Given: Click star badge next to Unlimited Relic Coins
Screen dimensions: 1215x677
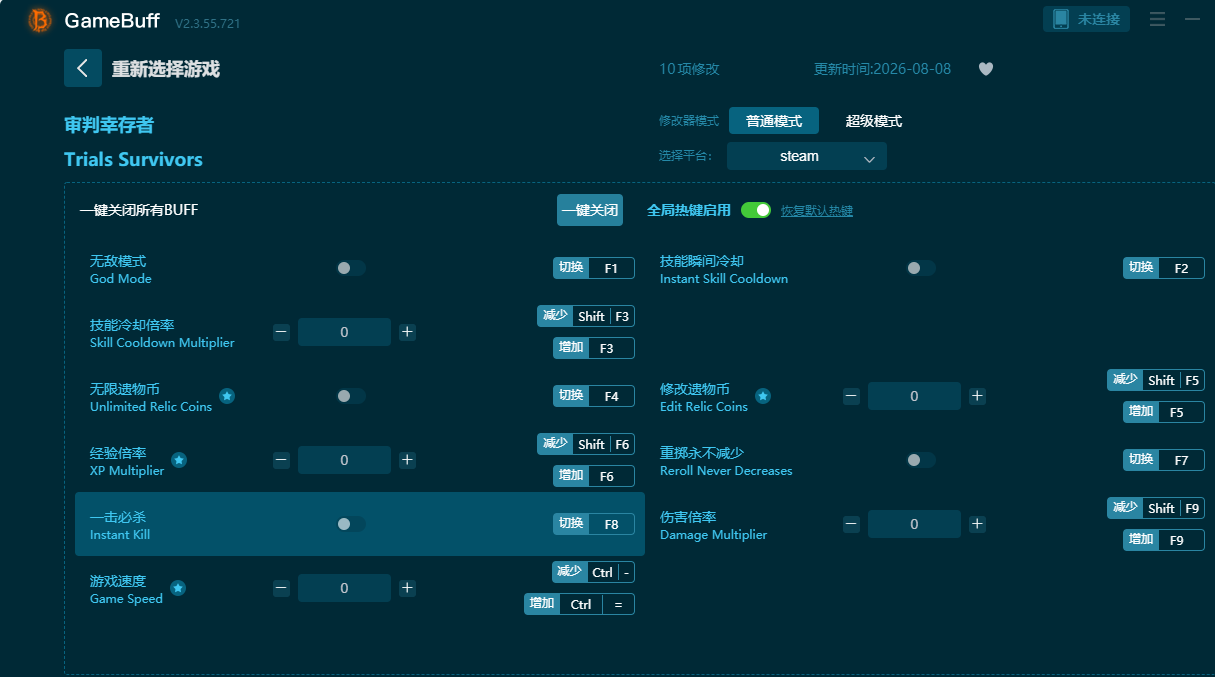Looking at the screenshot, I should coord(227,396).
